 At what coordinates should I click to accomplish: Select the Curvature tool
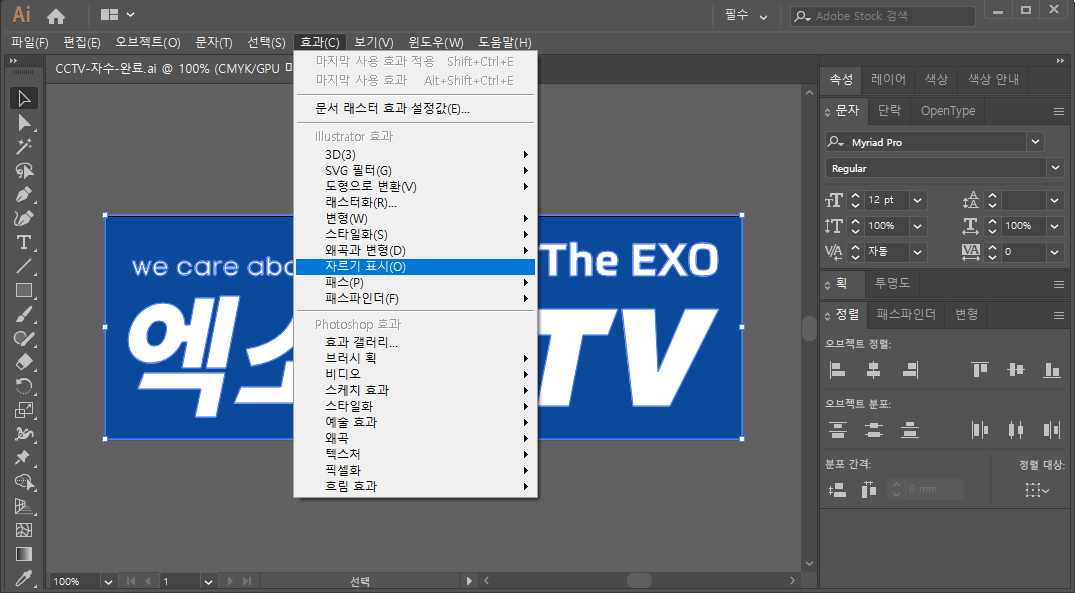tap(24, 218)
